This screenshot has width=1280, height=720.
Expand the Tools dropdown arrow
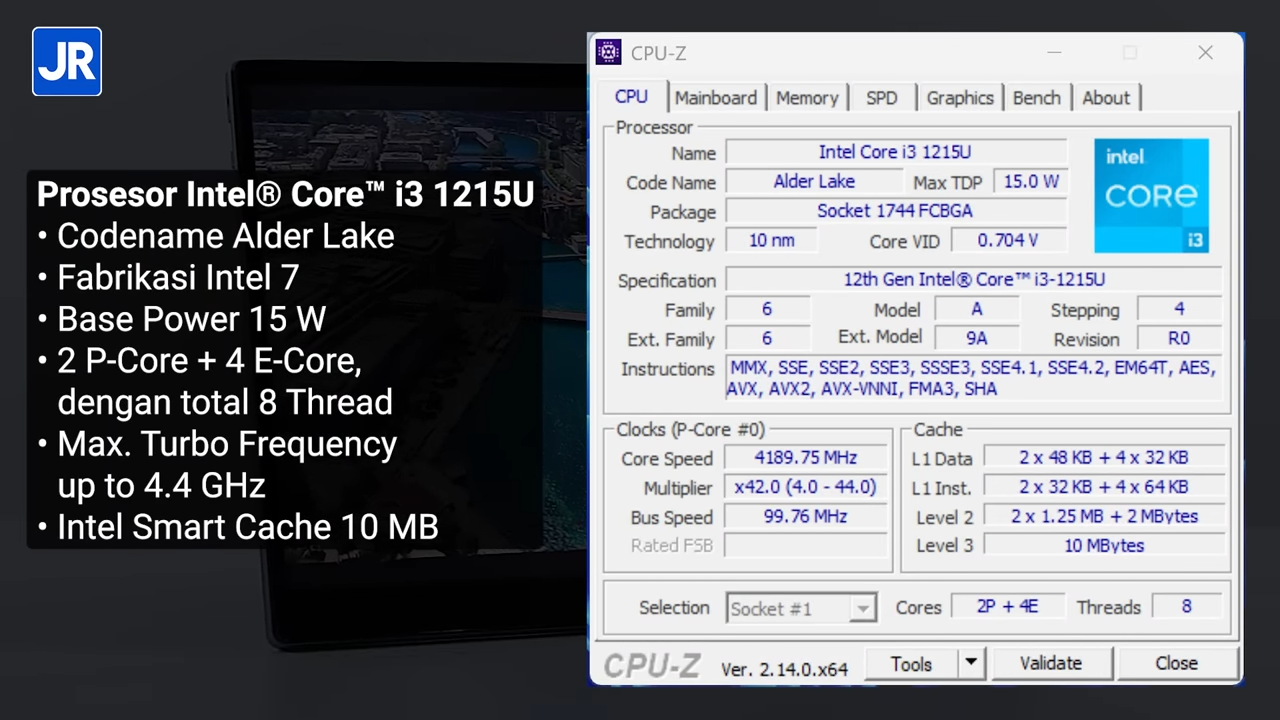click(x=971, y=663)
